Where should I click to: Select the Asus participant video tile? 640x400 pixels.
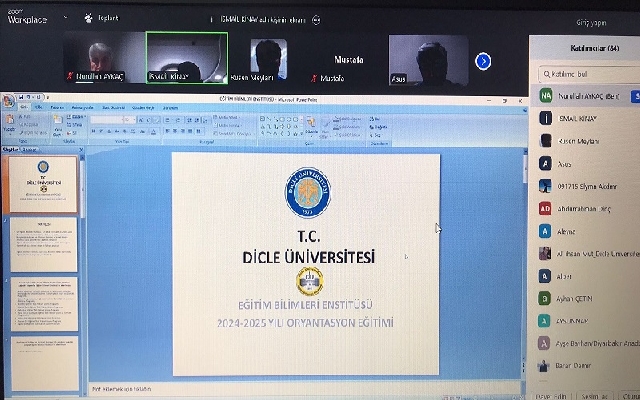click(429, 59)
